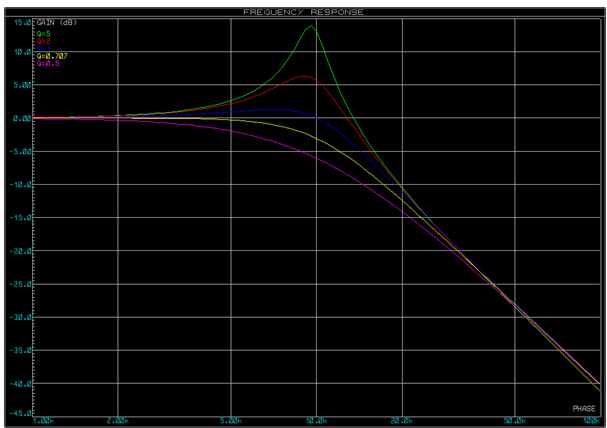This screenshot has height=428, width=607.
Task: Click the -45.0 gain axis value
Action: (x=22, y=414)
